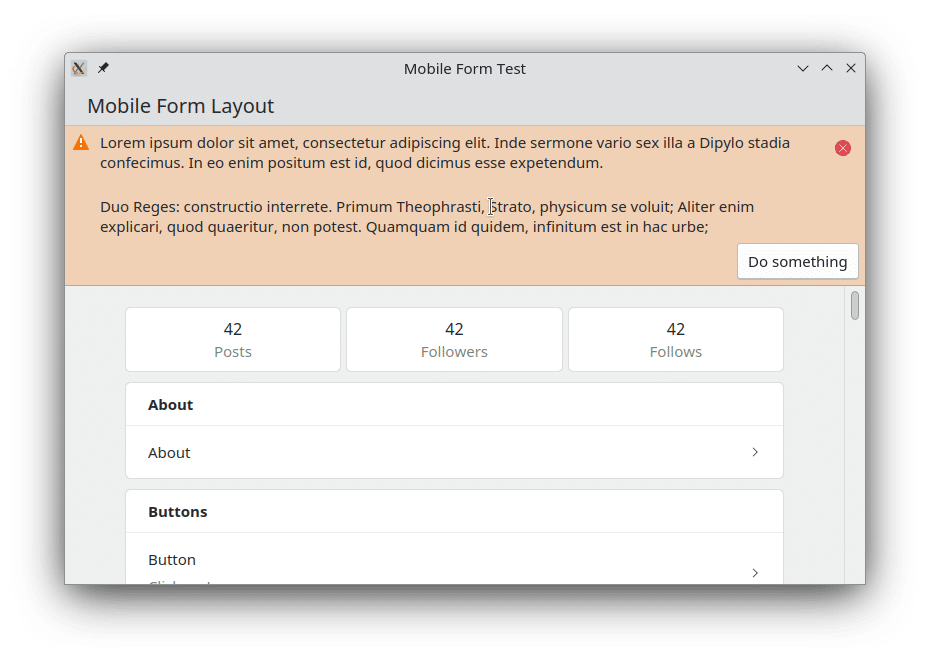Viewport: 930px width, 661px height.
Task: Expand the Button row chevron
Action: 755,573
